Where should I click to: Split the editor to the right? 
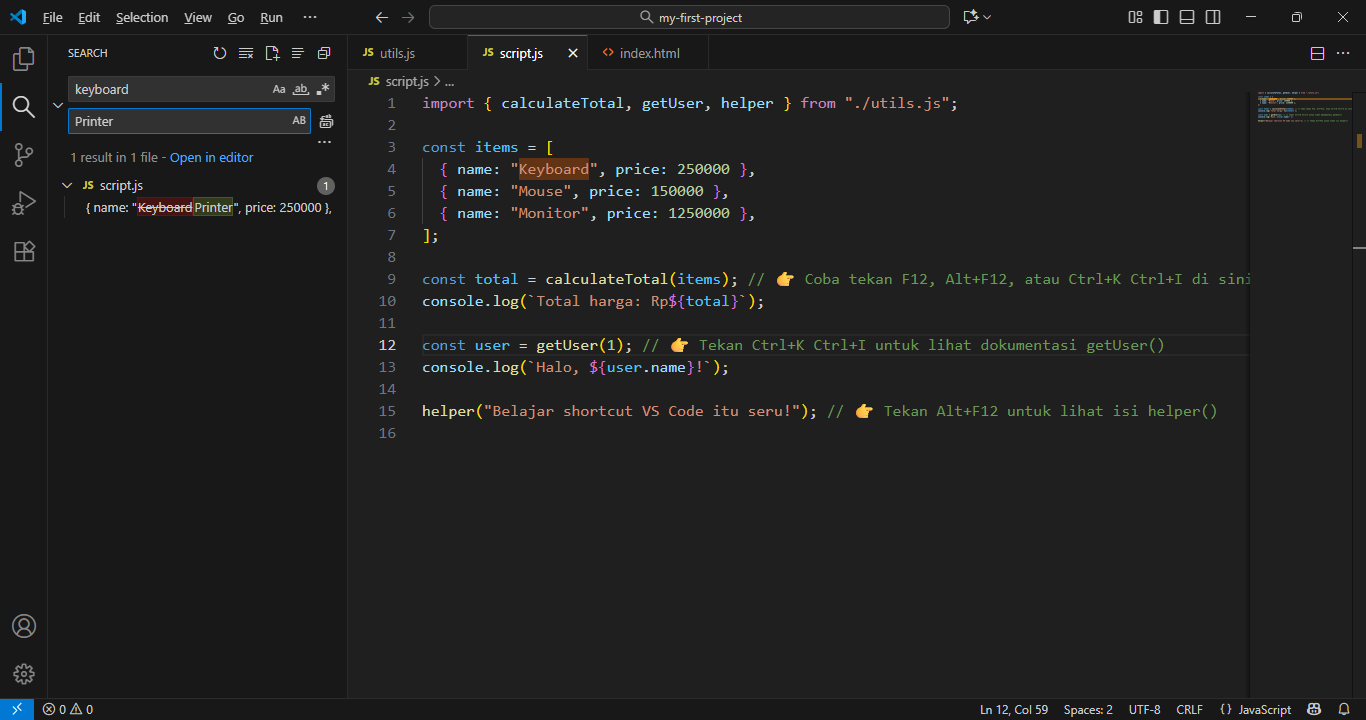(x=1317, y=53)
